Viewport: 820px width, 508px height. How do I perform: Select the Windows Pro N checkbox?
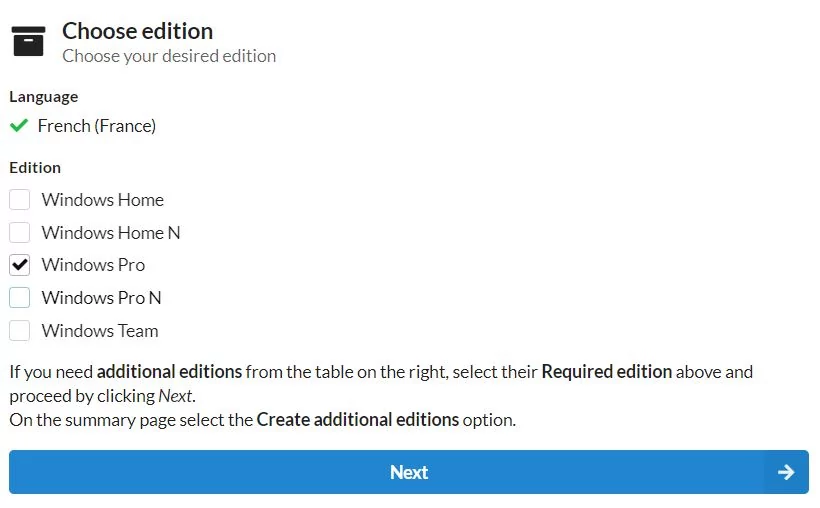tap(19, 298)
